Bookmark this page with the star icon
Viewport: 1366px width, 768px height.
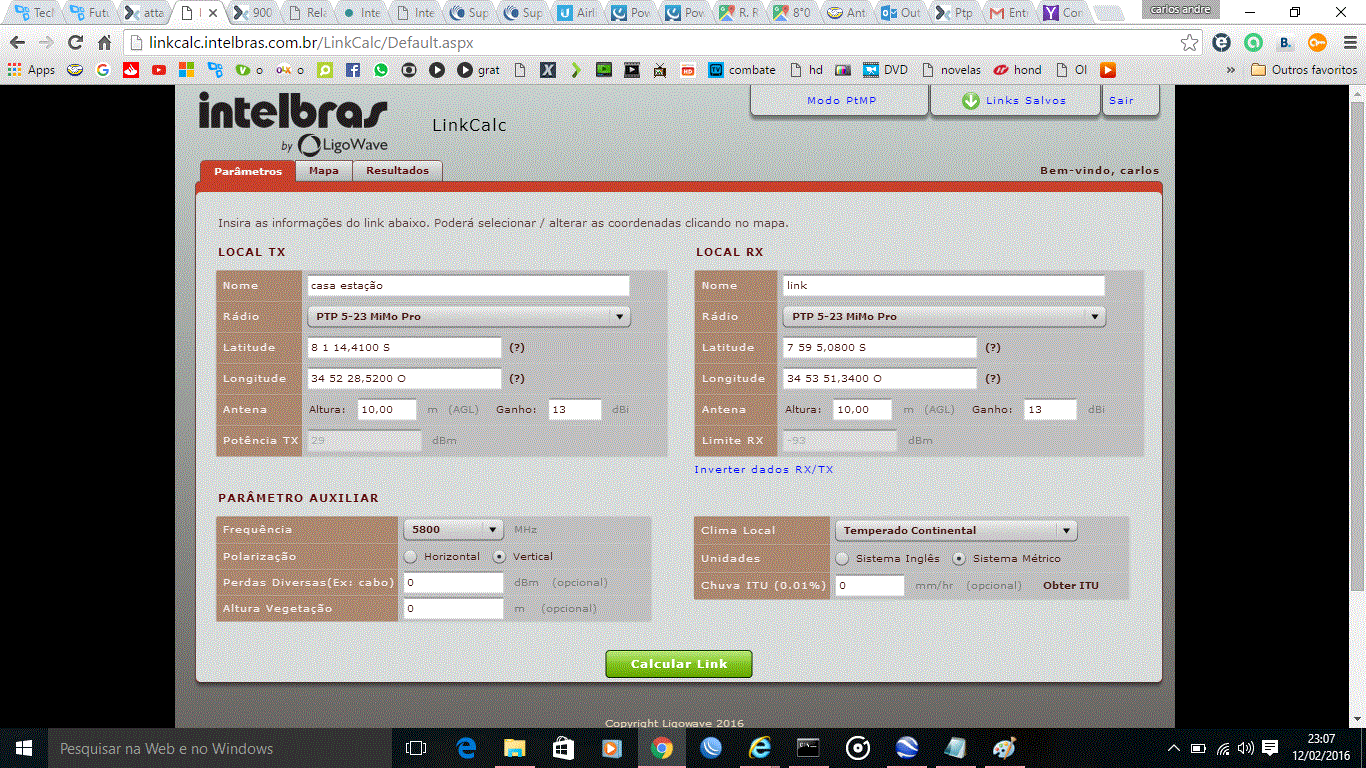coord(1189,43)
